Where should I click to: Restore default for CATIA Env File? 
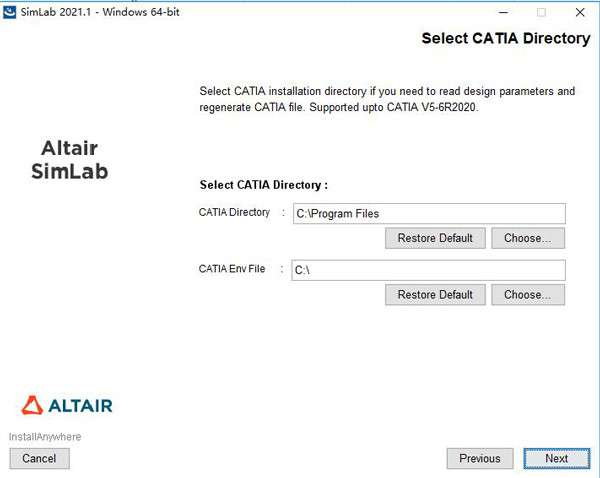435,295
